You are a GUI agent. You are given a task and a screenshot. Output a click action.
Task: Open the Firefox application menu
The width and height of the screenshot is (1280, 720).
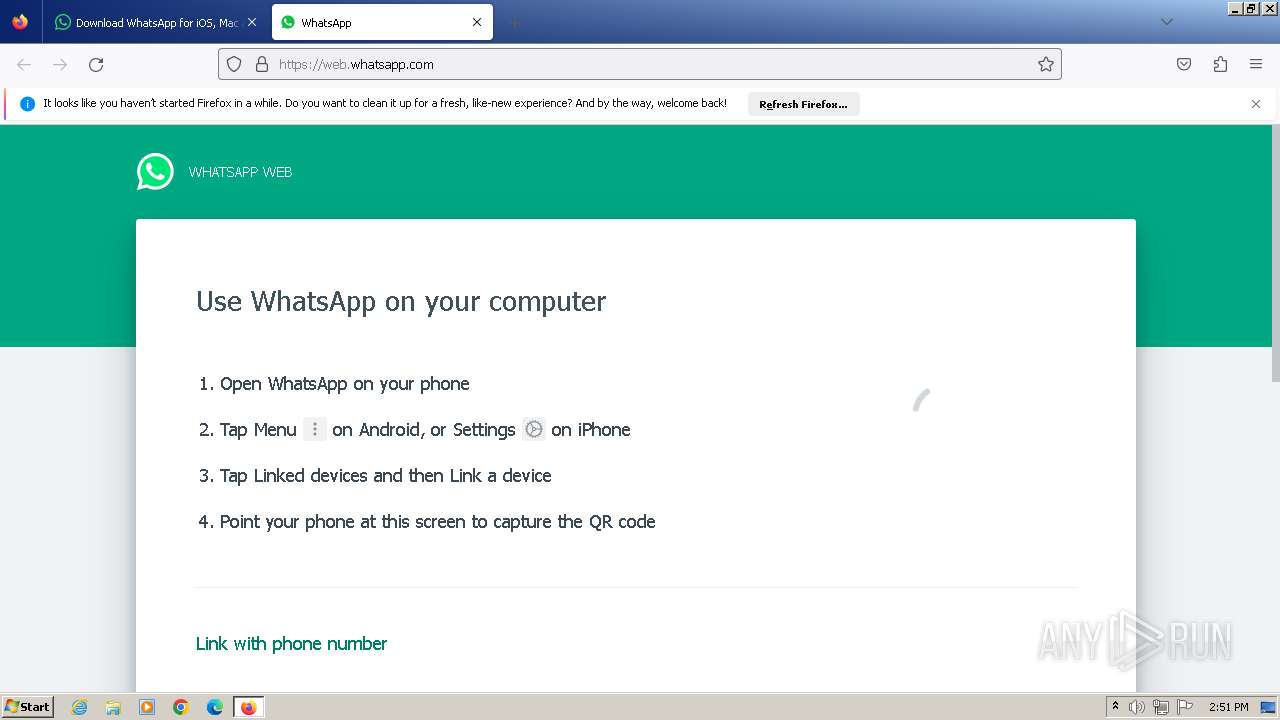(1256, 64)
